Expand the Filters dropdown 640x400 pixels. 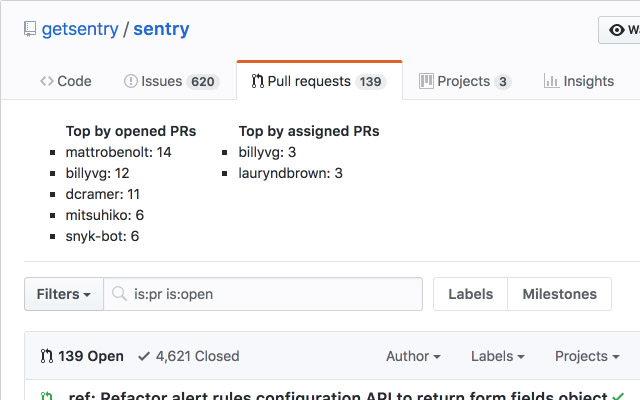[x=64, y=294]
